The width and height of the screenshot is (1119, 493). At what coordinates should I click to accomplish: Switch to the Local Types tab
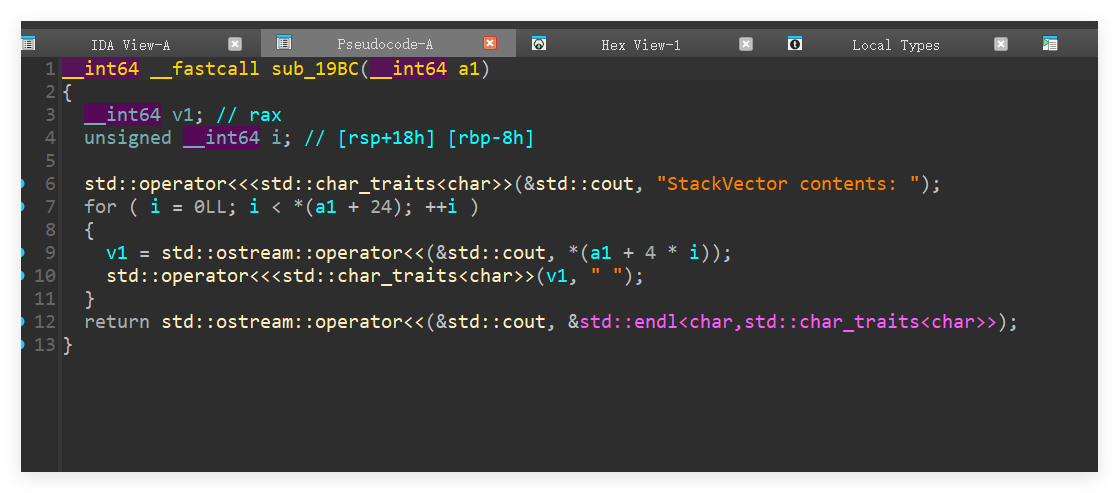pos(896,45)
